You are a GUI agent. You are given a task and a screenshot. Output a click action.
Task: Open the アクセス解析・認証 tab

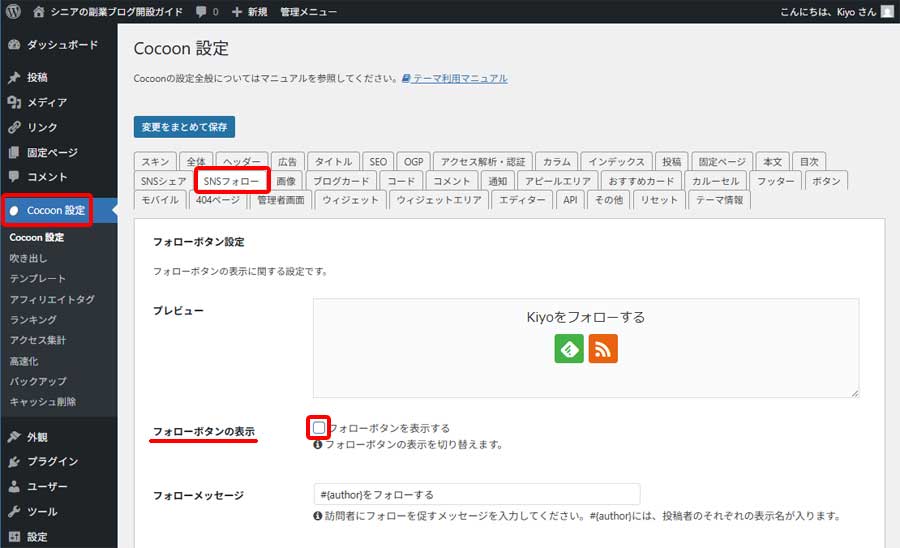[x=483, y=162]
